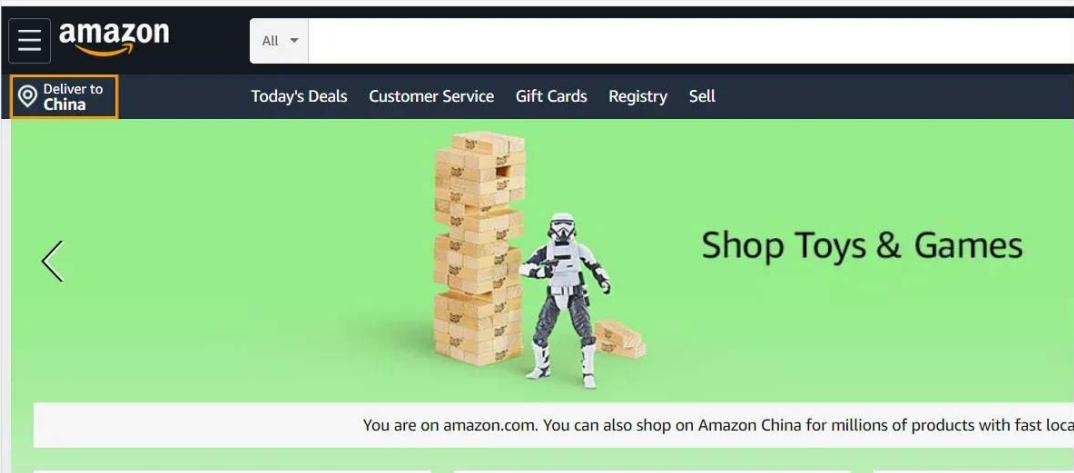1074x473 pixels.
Task: Open the Registry page
Action: click(638, 97)
